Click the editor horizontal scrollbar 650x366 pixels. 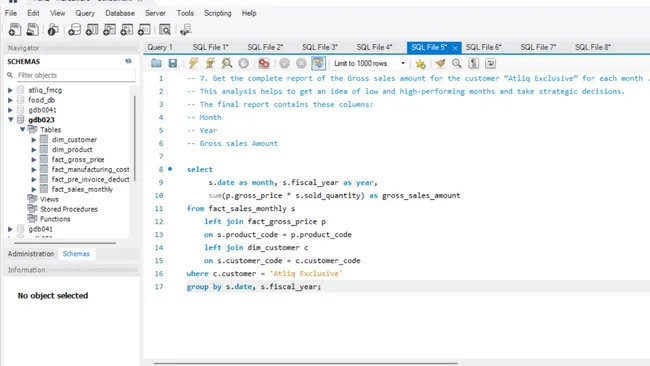[x=306, y=364]
